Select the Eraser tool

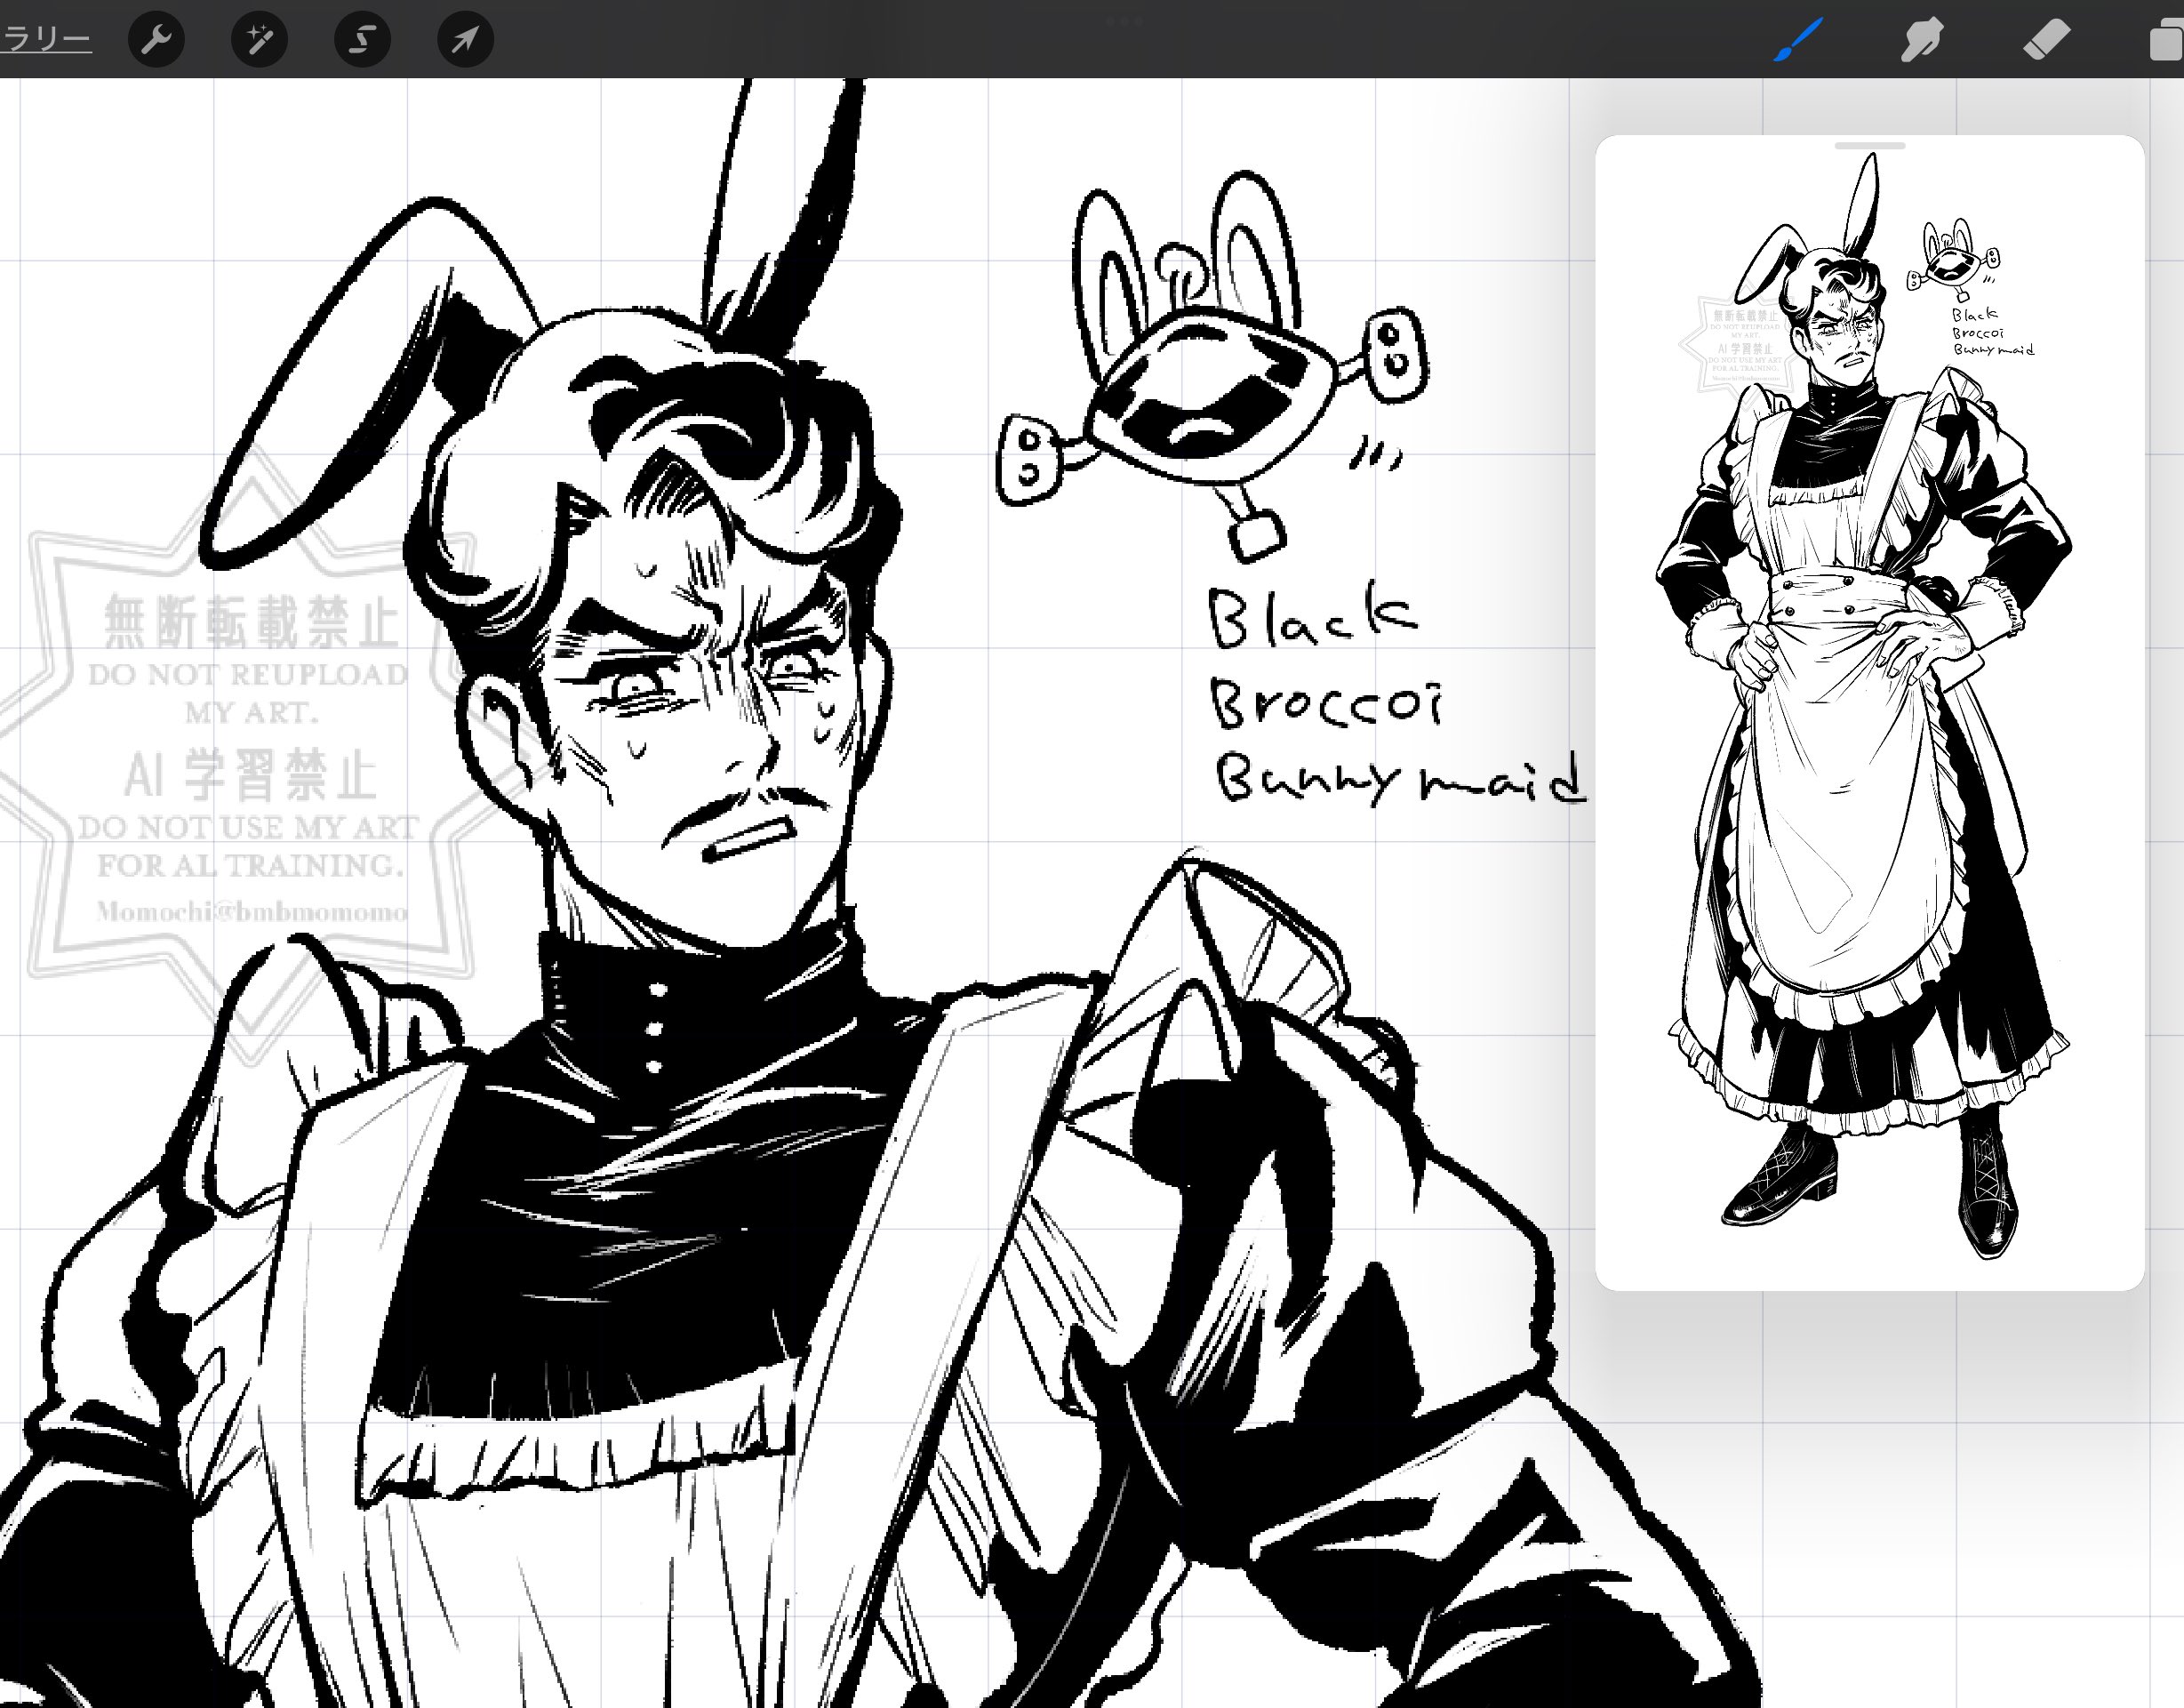(2045, 40)
